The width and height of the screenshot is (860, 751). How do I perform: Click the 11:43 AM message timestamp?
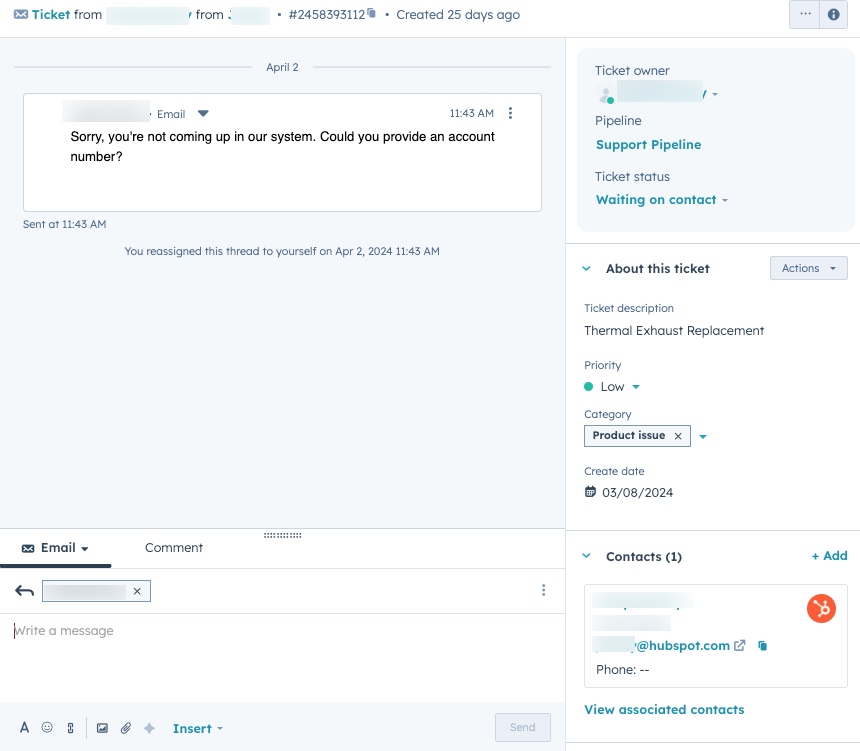click(471, 114)
